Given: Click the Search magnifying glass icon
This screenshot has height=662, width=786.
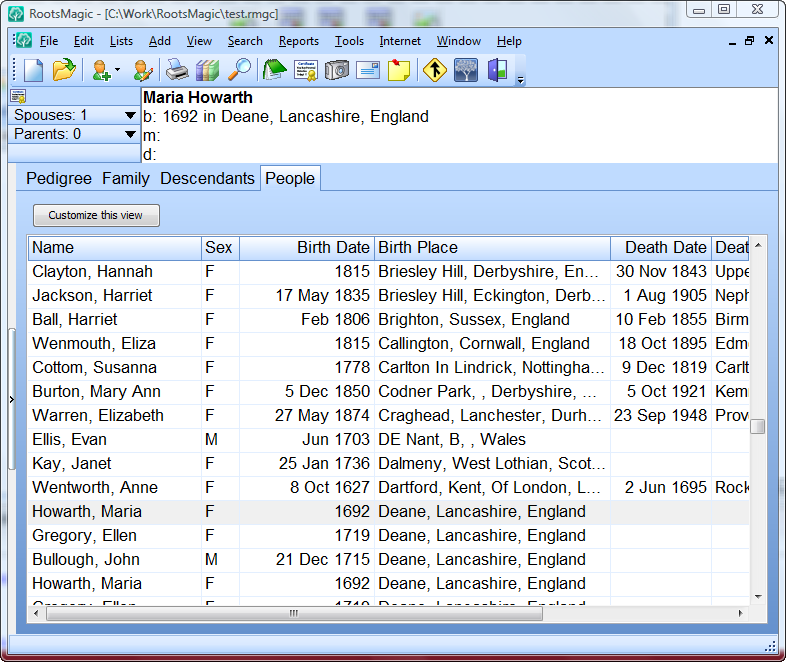Looking at the screenshot, I should pos(240,70).
